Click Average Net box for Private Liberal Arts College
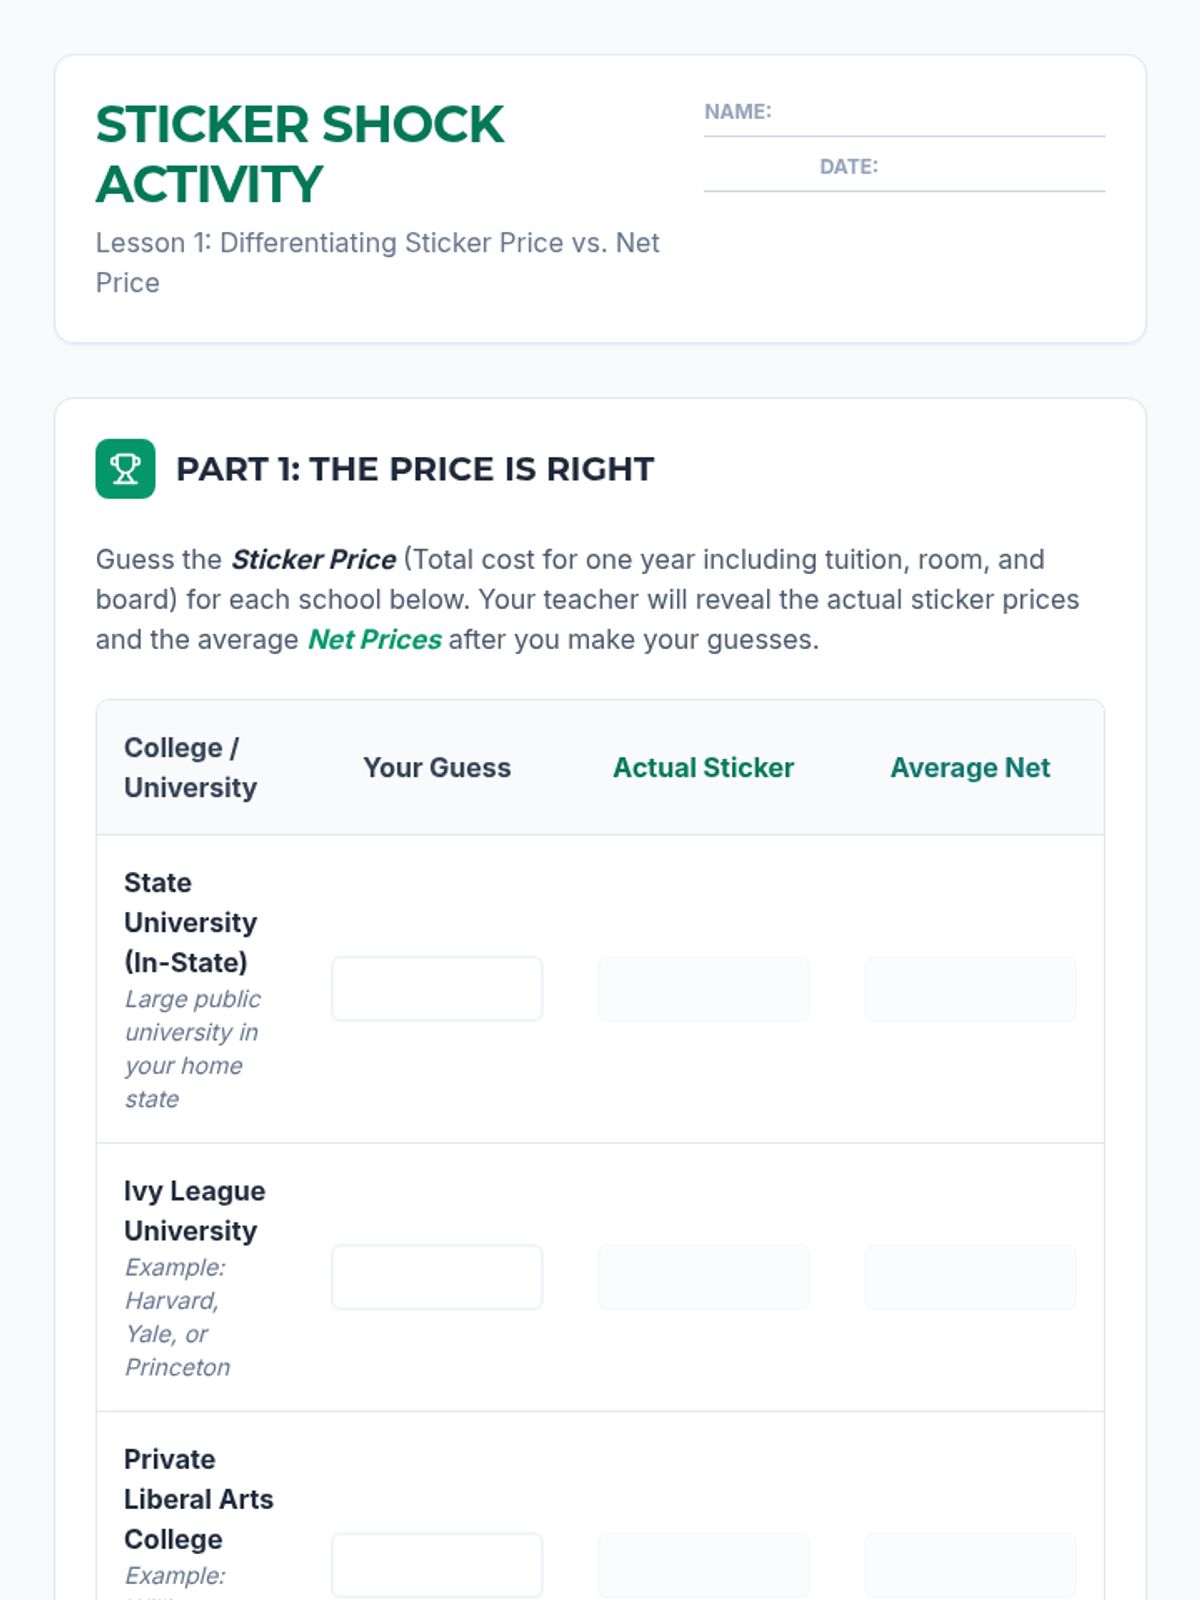This screenshot has height=1600, width=1200. [970, 1565]
